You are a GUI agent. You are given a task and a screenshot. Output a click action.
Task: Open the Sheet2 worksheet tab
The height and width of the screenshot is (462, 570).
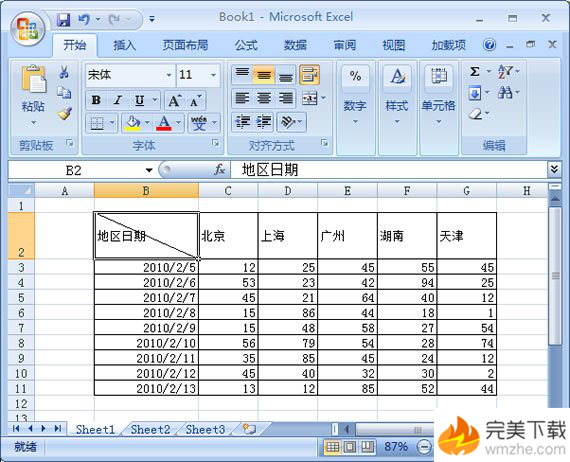(x=150, y=429)
